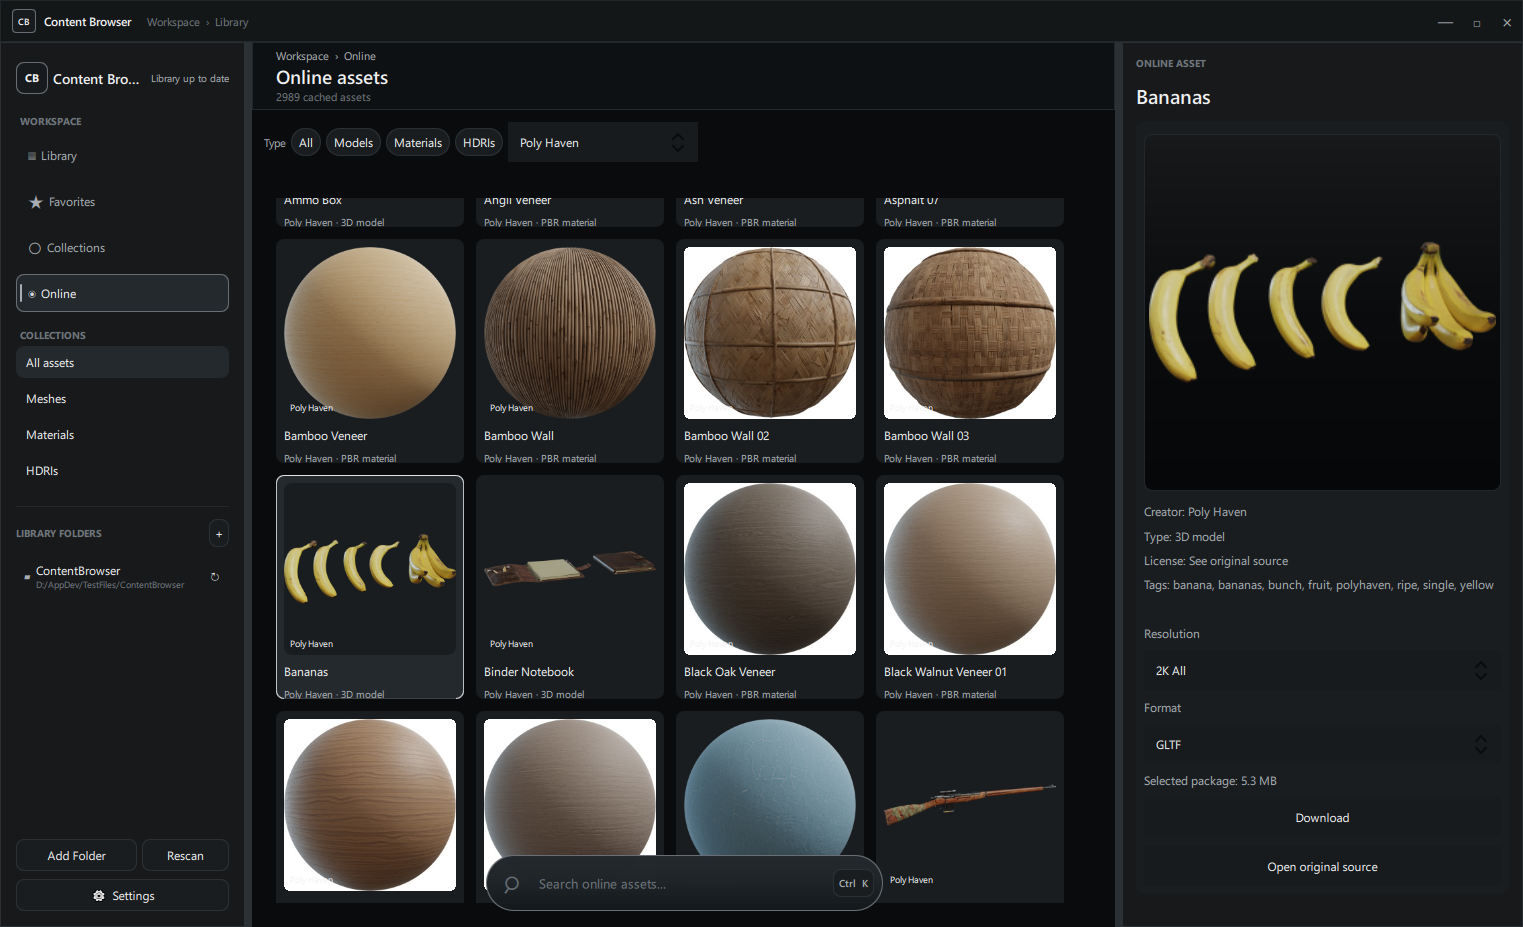Screen dimensions: 1523x927
Task: Select the Materials collection in the sidebar
Action: click(122, 435)
